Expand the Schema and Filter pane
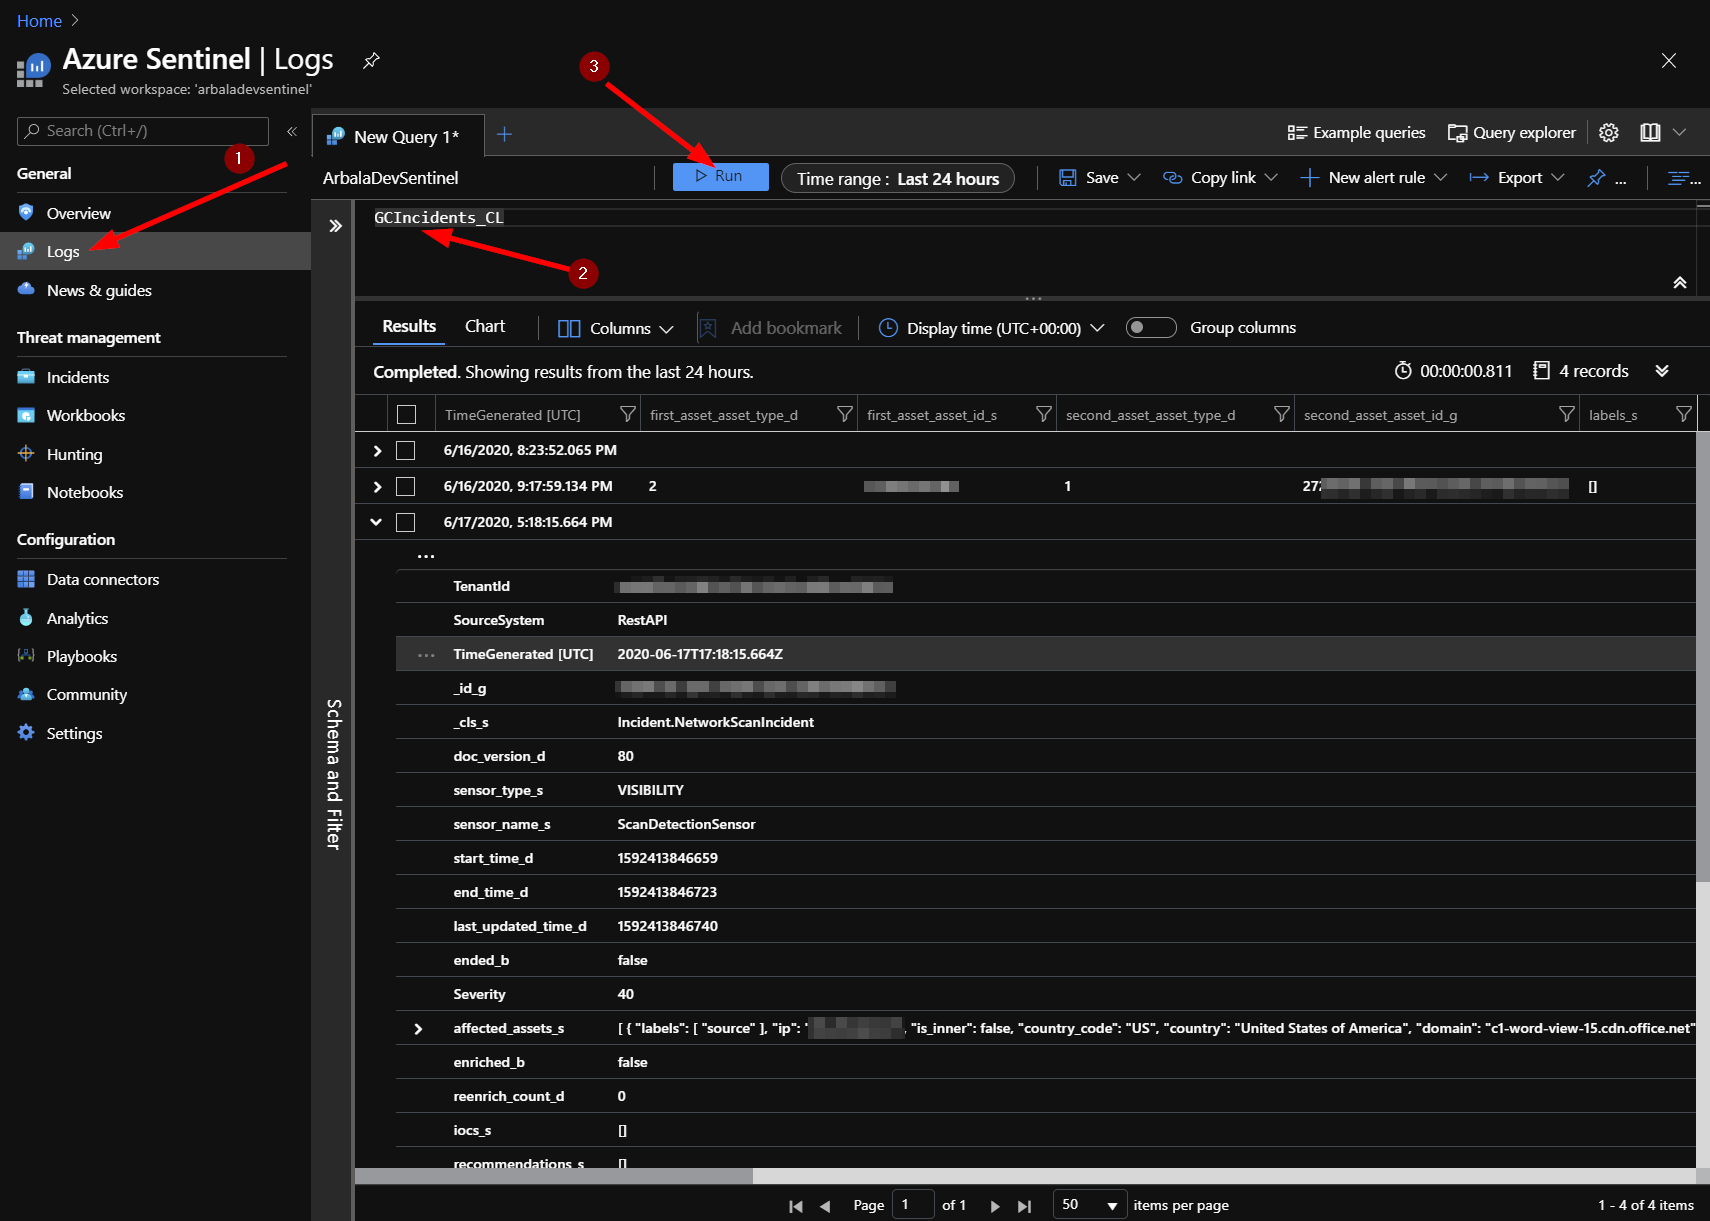1710x1221 pixels. 336,226
